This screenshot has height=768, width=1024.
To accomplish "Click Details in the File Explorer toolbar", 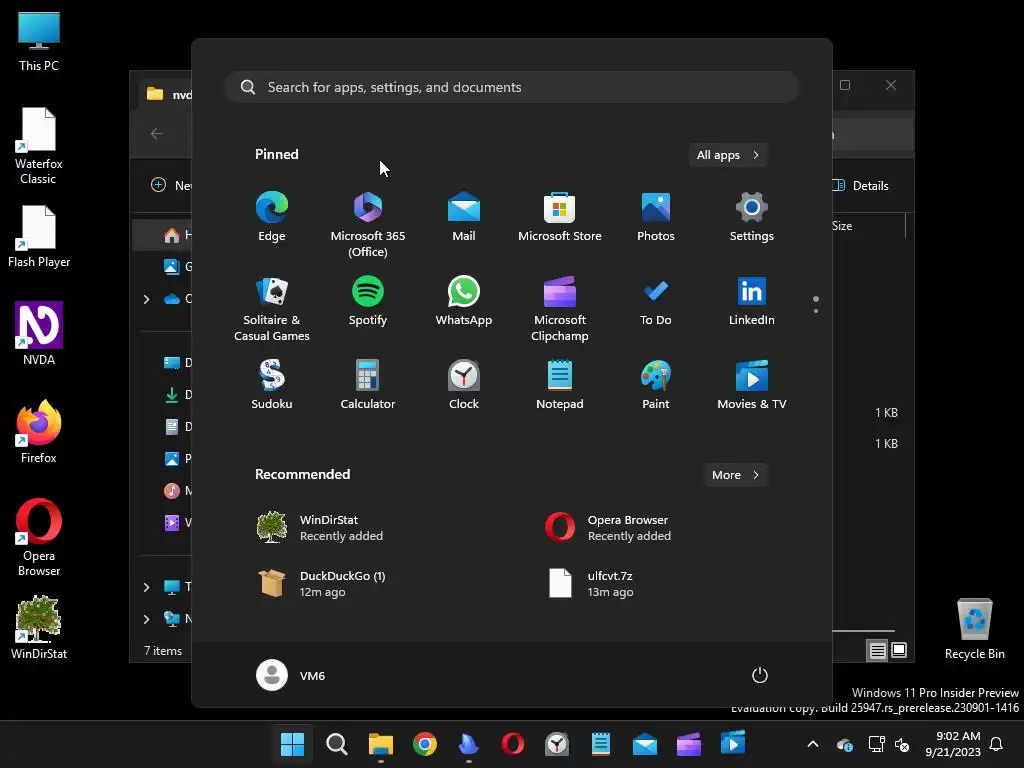I will 862,185.
